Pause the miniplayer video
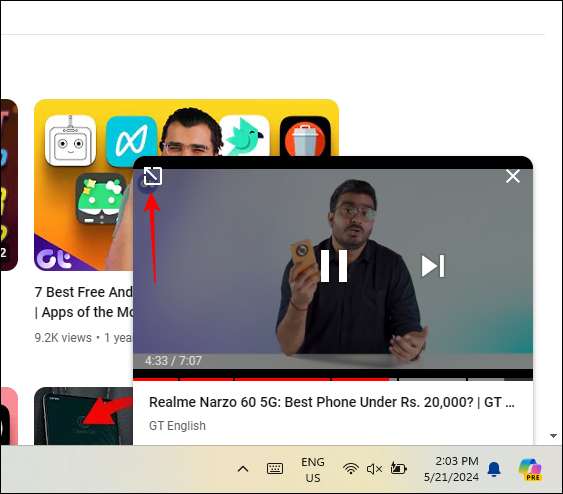Viewport: 563px width, 494px height. click(x=334, y=266)
